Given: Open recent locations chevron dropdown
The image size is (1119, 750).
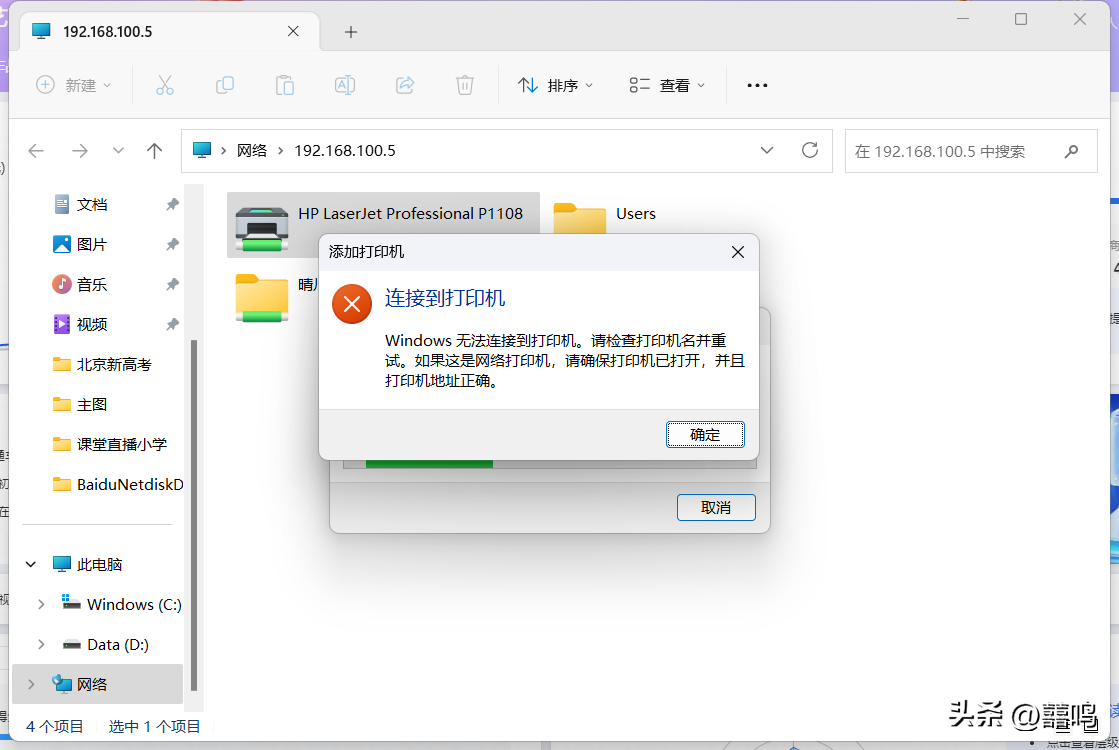Looking at the screenshot, I should pyautogui.click(x=118, y=151).
